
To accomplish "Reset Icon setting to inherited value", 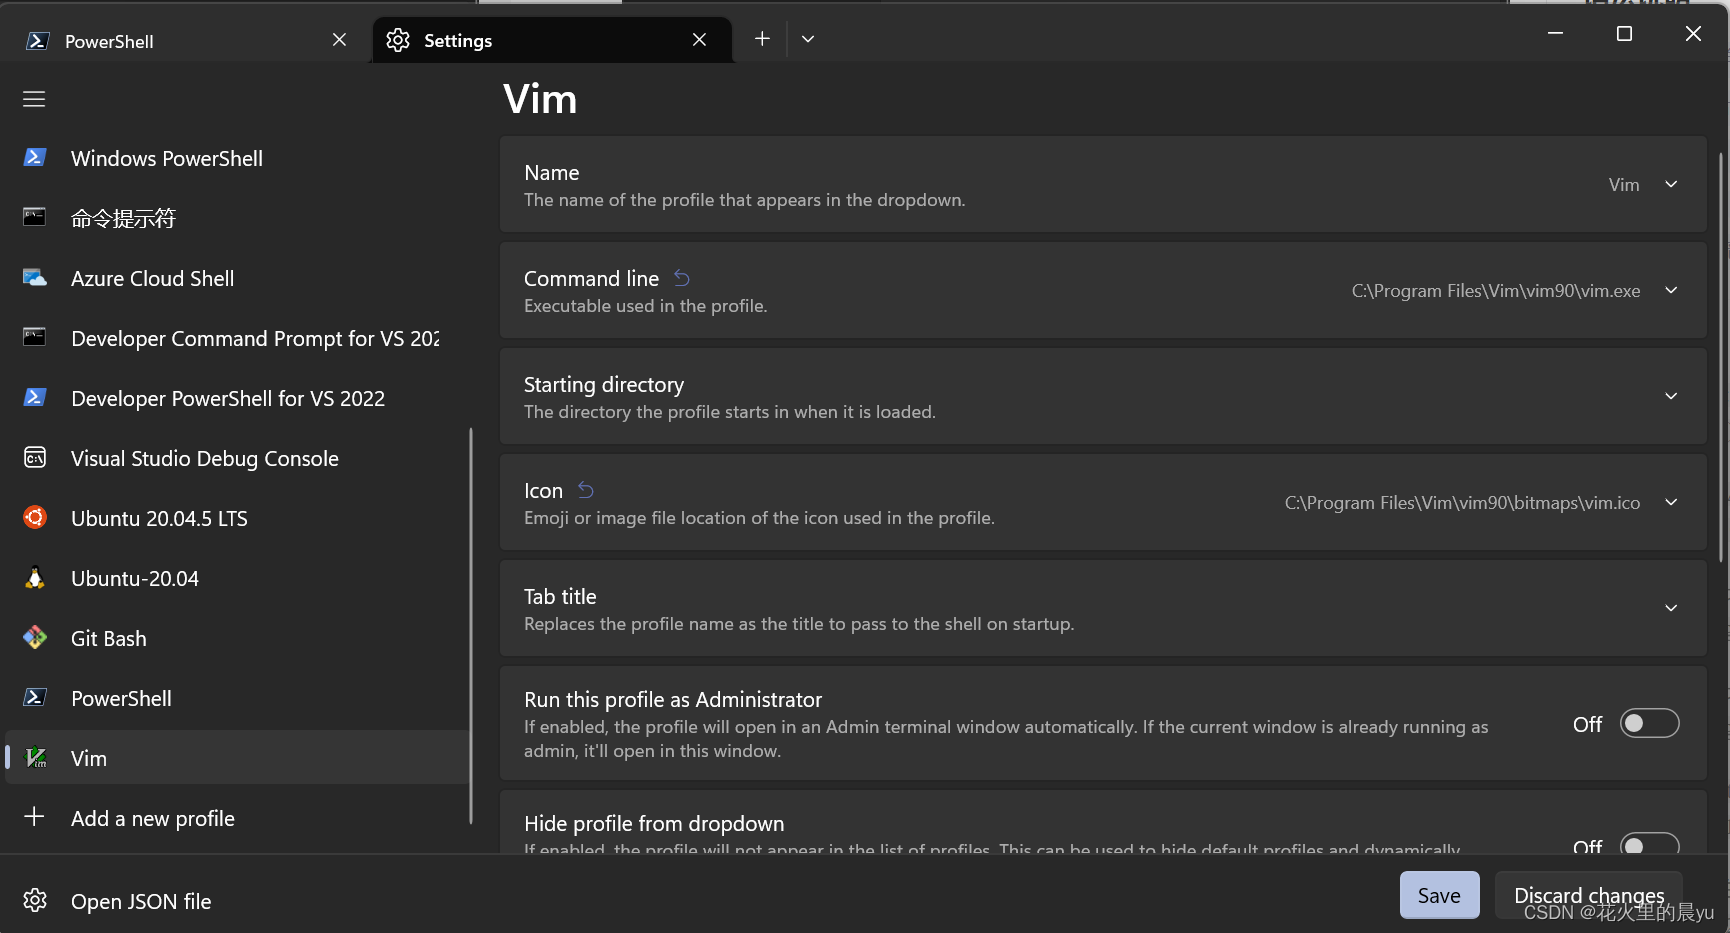I will (586, 490).
